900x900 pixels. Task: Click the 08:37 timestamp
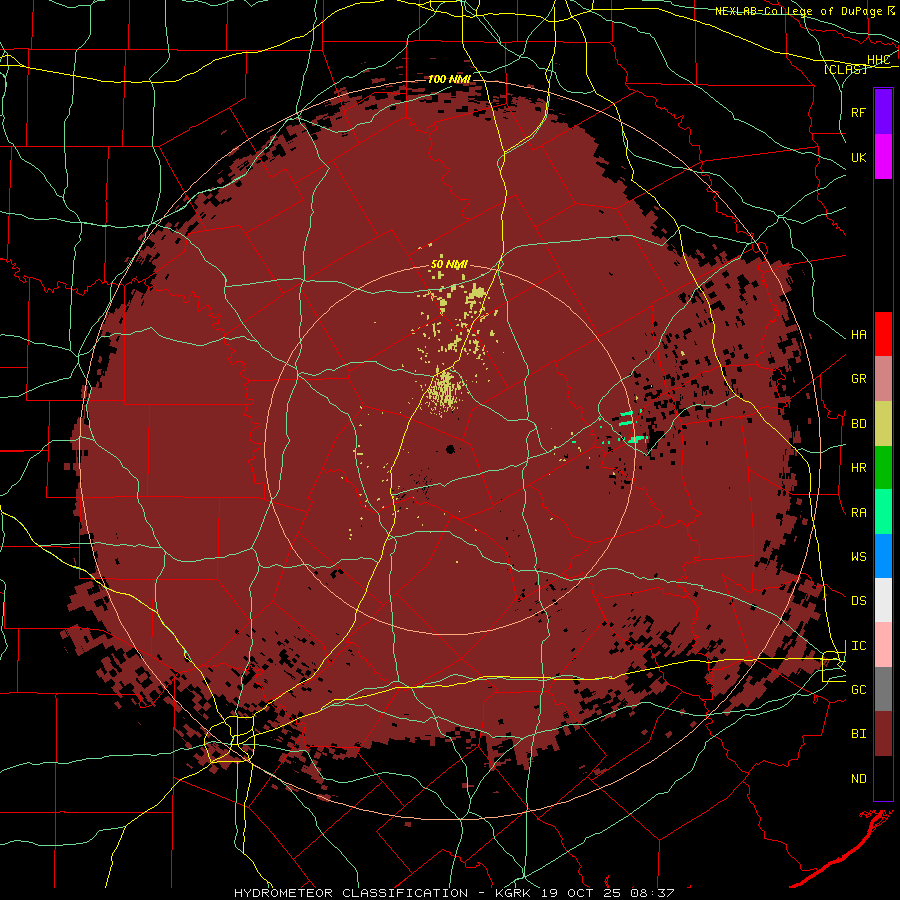[652, 893]
